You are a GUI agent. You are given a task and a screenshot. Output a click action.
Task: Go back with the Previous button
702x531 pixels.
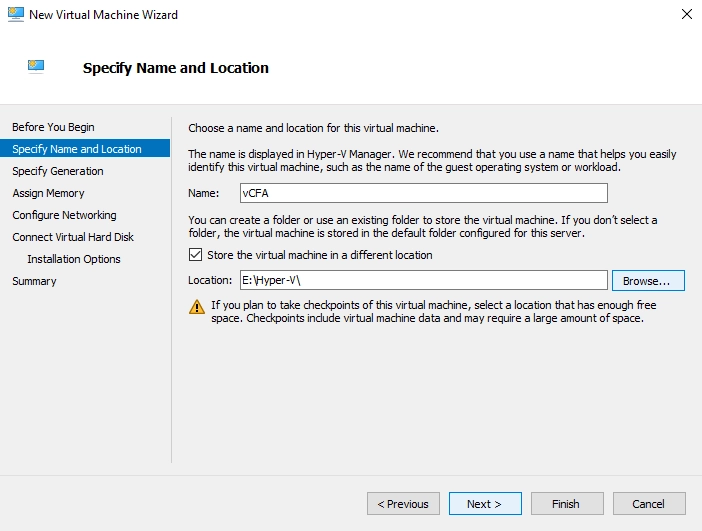[x=403, y=504]
